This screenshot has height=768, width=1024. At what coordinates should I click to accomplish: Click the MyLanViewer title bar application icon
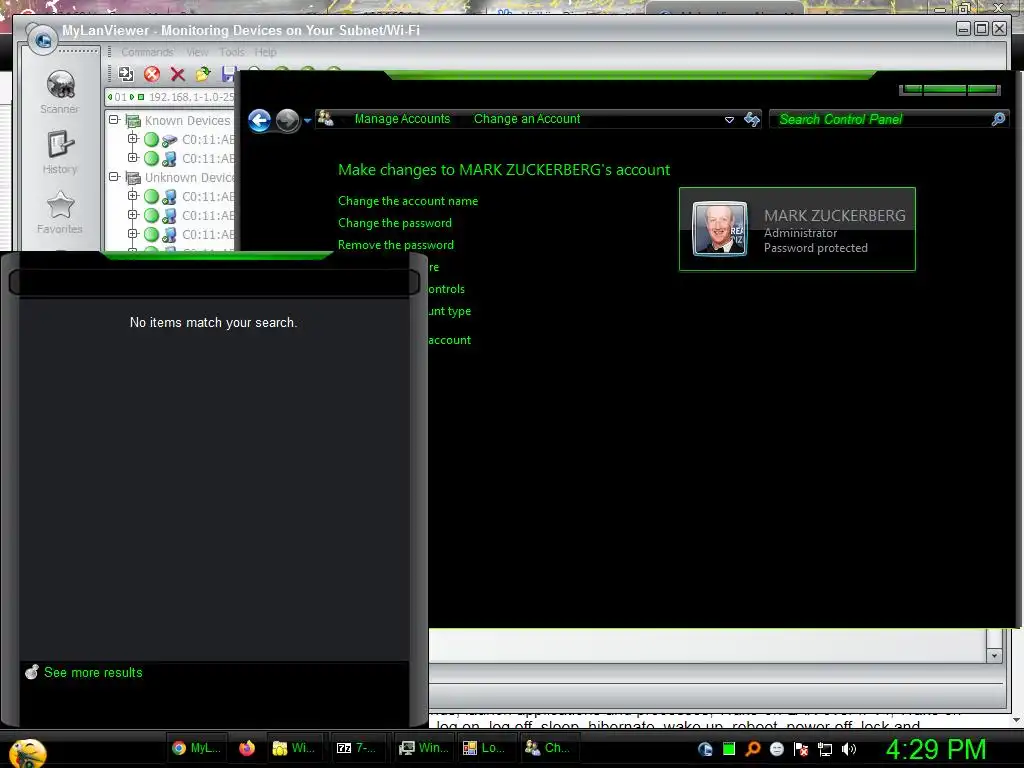click(x=42, y=40)
